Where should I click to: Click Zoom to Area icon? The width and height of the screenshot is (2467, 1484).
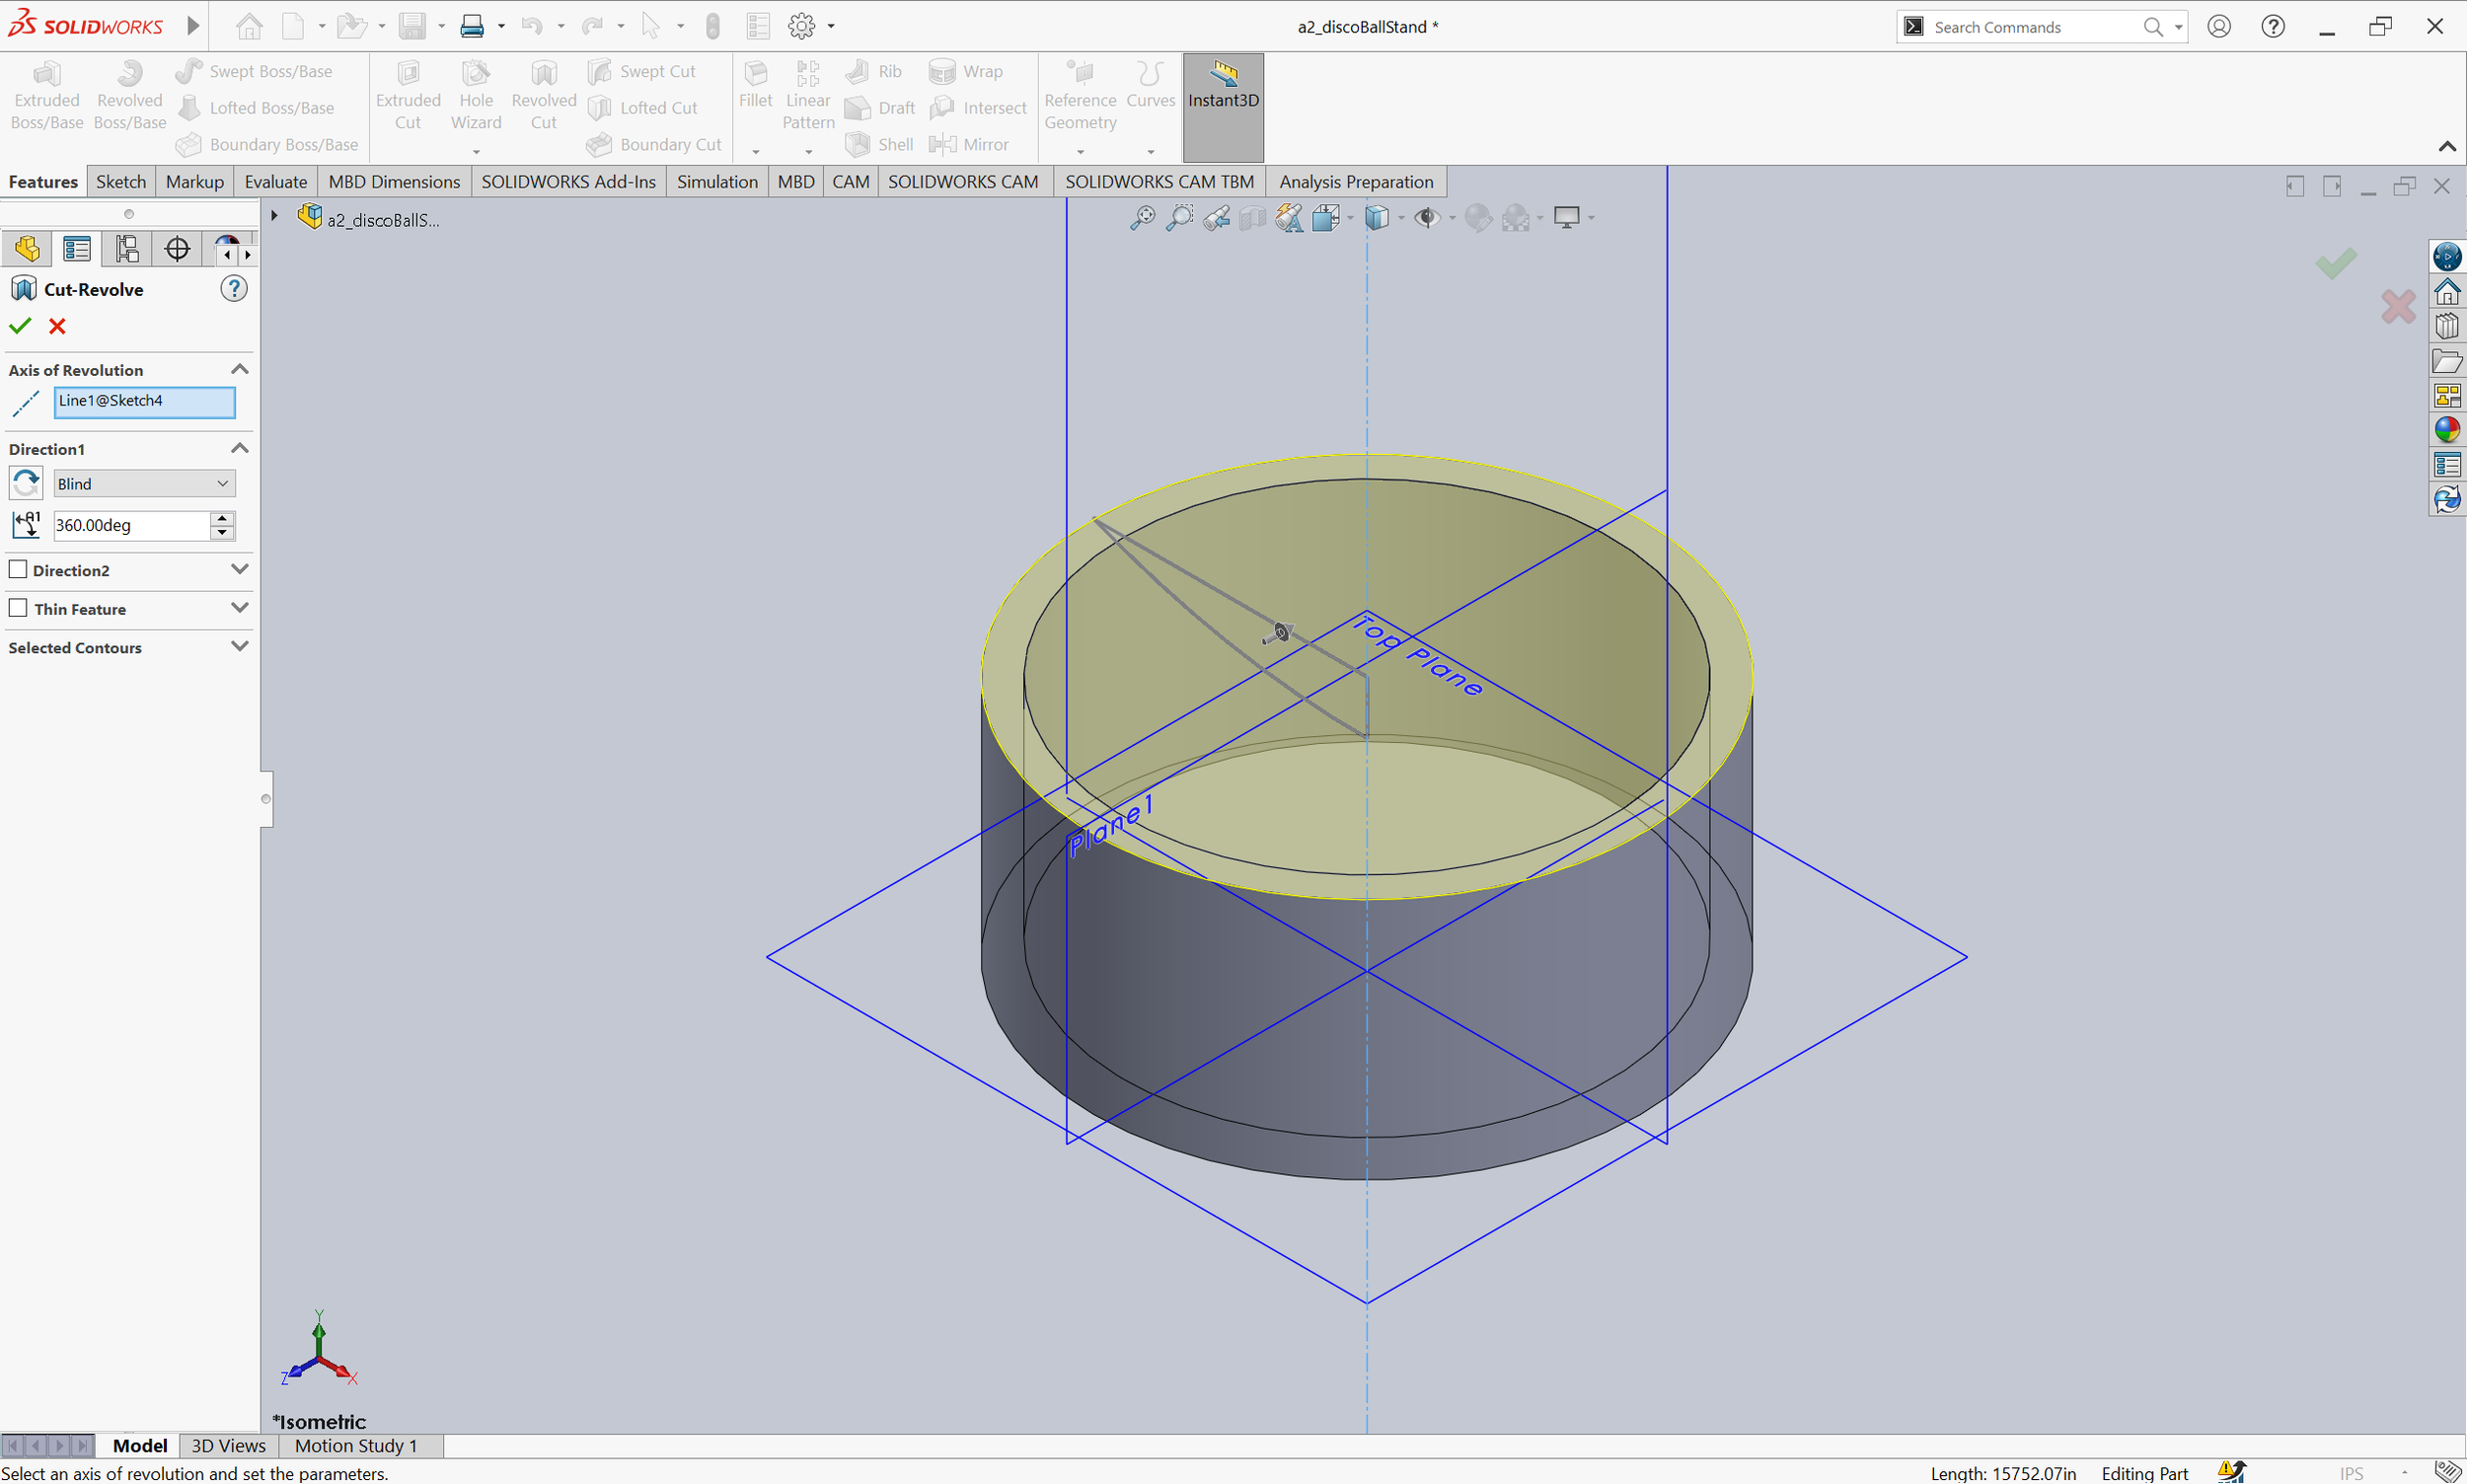click(x=1180, y=217)
